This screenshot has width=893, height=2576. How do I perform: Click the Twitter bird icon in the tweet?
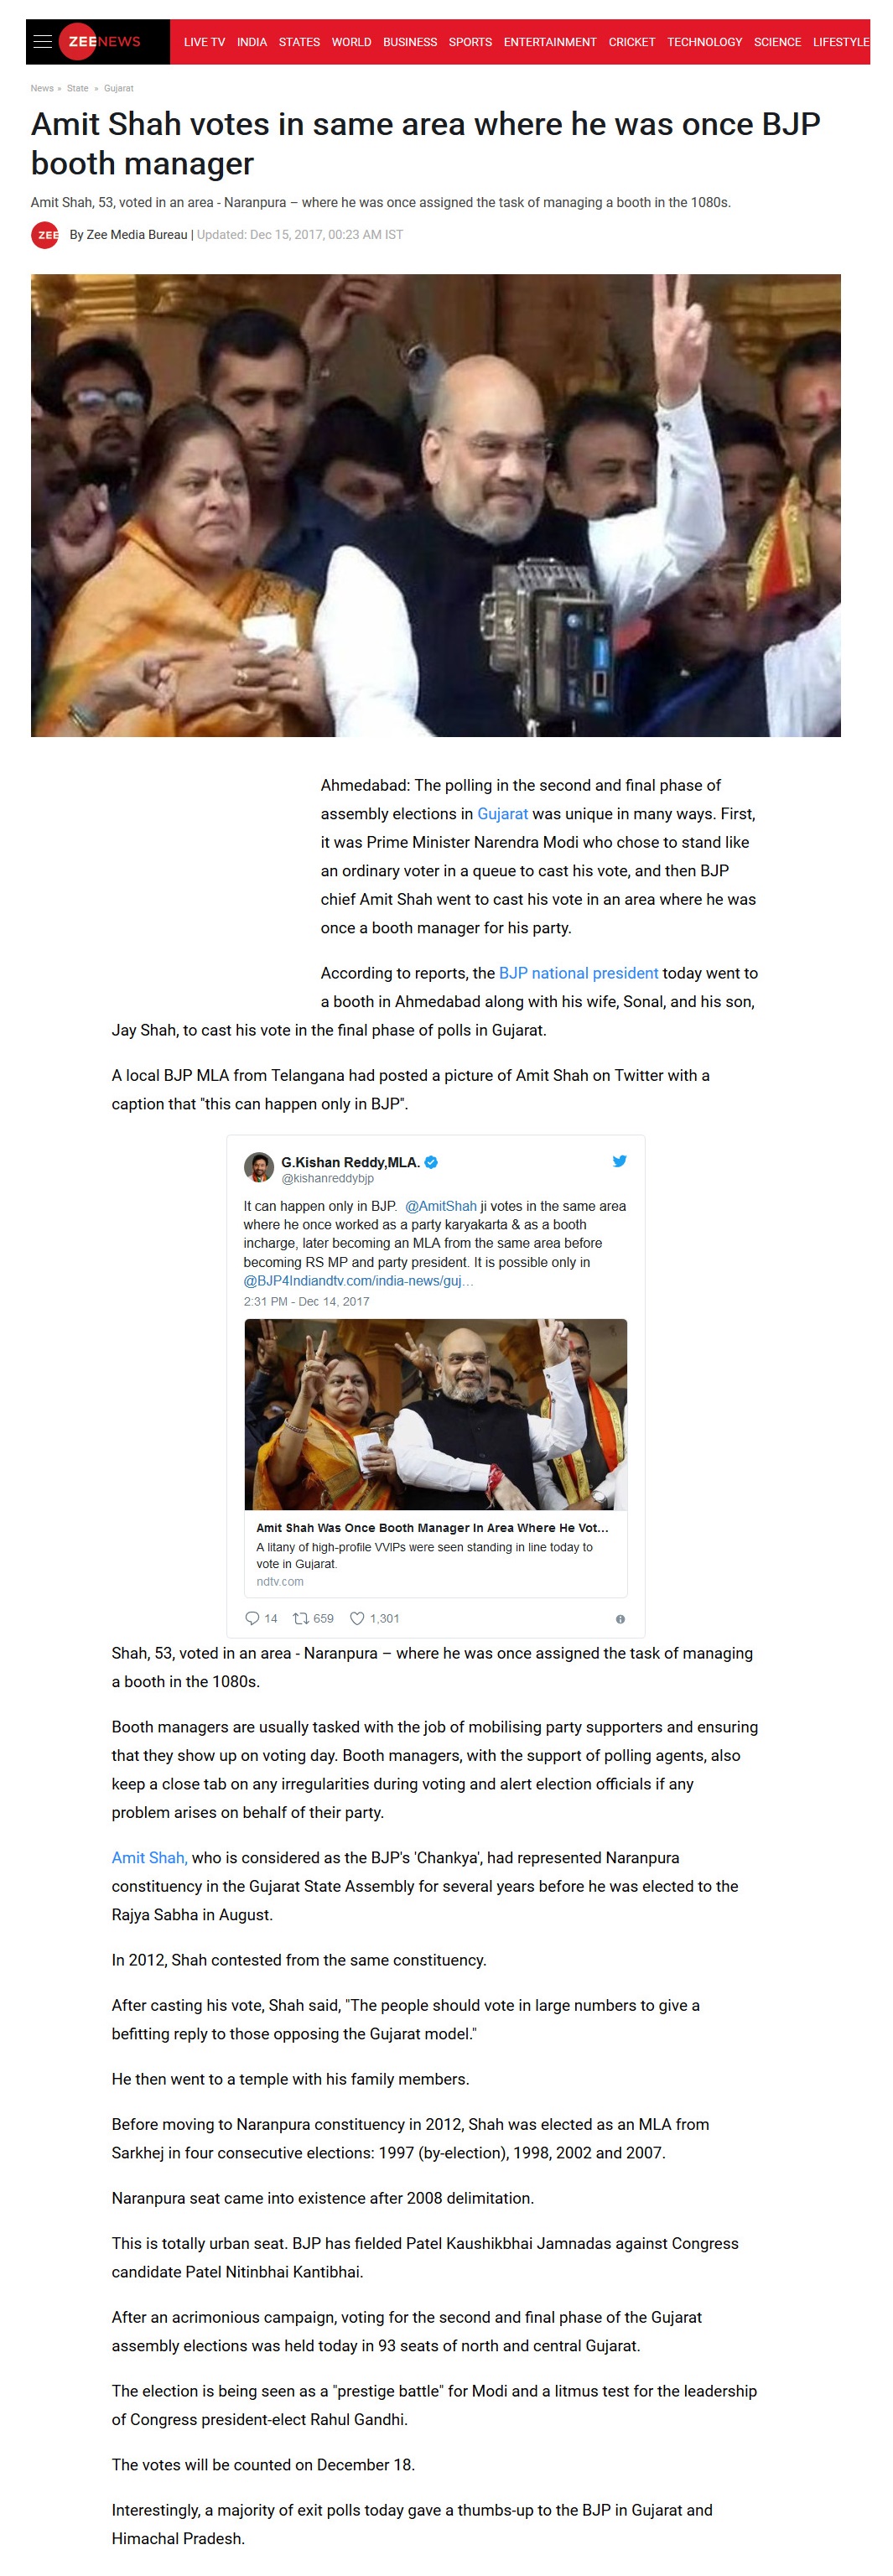point(619,1161)
